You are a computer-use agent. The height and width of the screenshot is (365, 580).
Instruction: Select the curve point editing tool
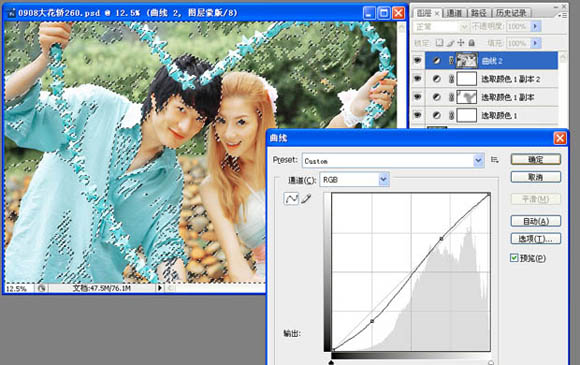point(291,199)
